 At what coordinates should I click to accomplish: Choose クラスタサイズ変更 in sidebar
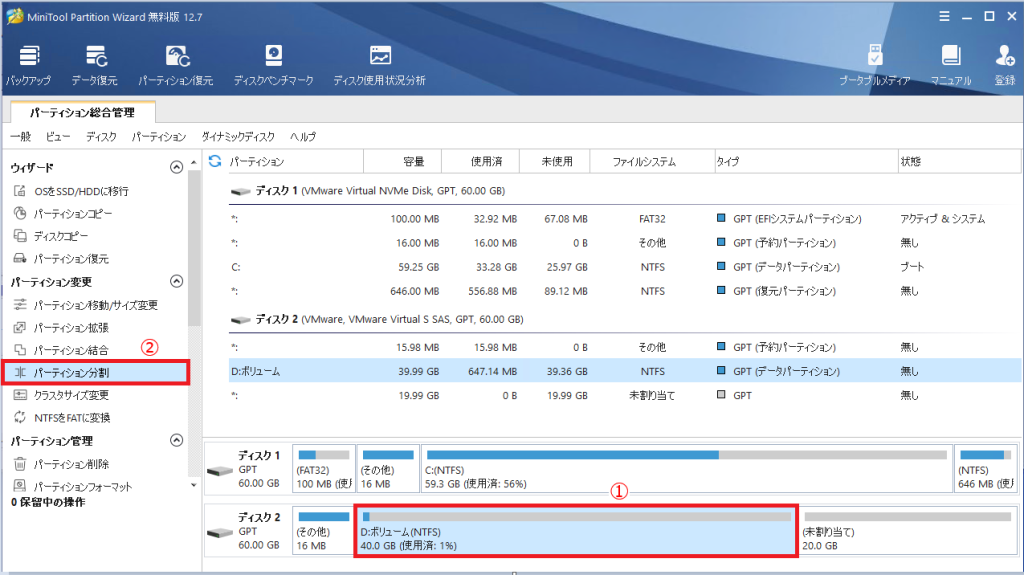point(63,395)
